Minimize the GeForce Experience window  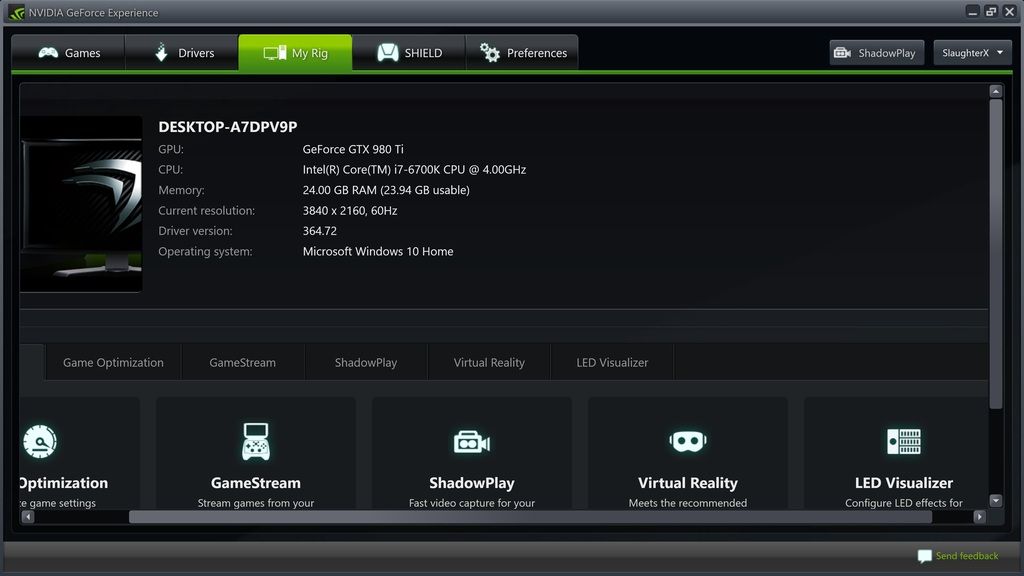coord(972,12)
